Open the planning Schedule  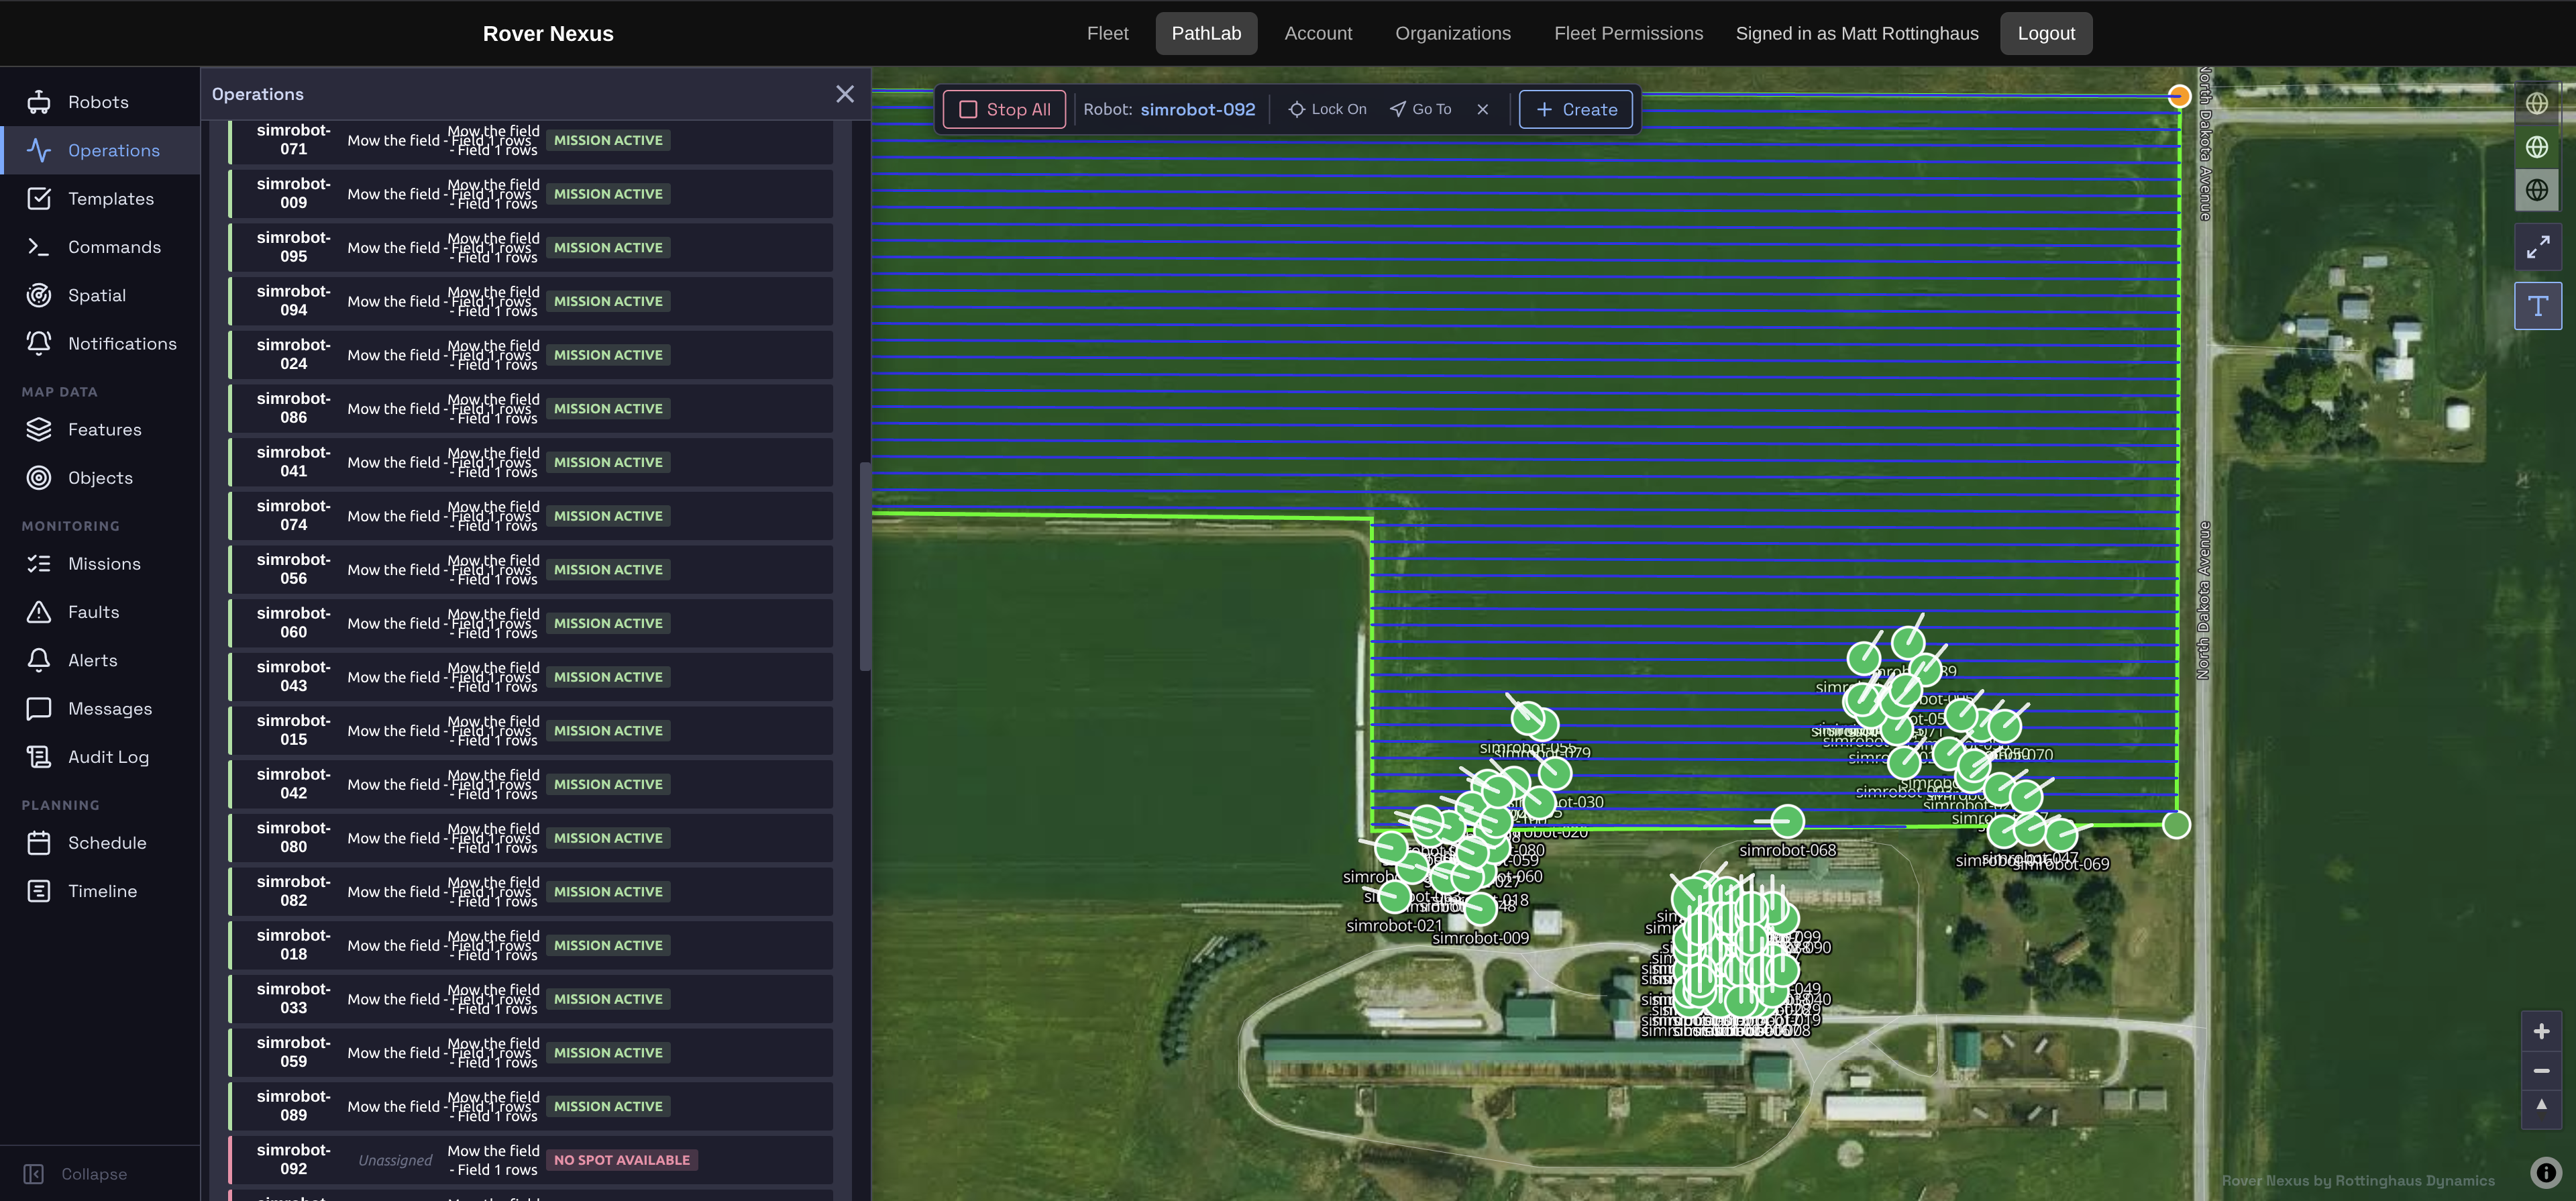click(100, 843)
